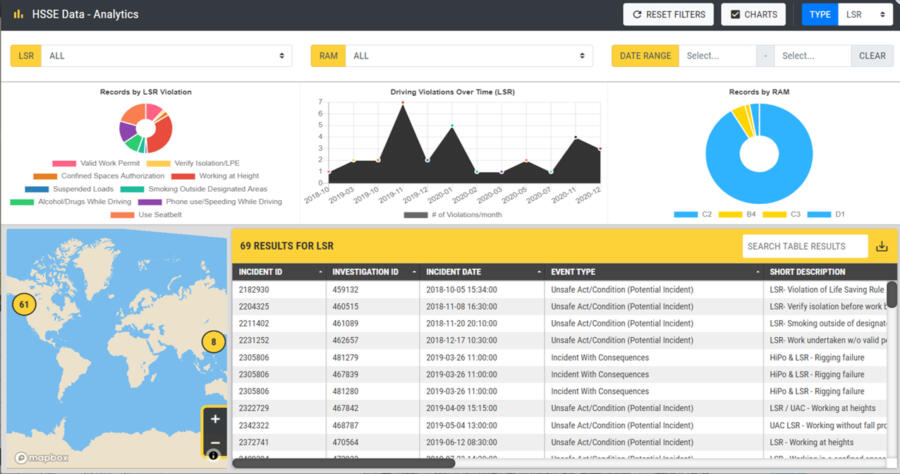Viewport: 900px width, 474px height.
Task: Open the RAM filter dropdown
Action: click(468, 56)
